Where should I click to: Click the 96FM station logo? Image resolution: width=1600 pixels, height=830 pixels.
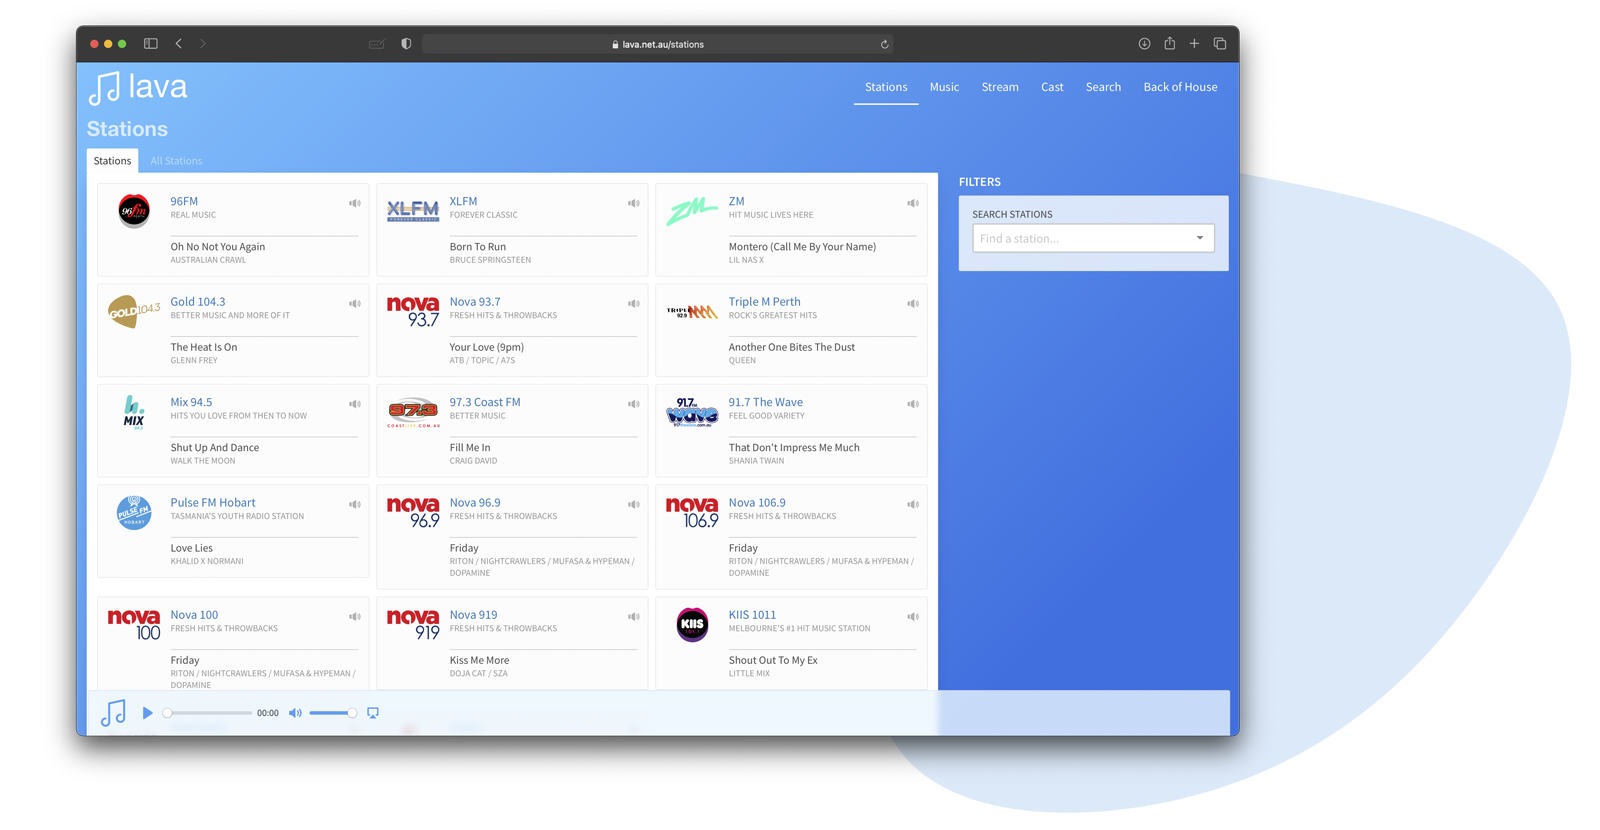tap(134, 211)
